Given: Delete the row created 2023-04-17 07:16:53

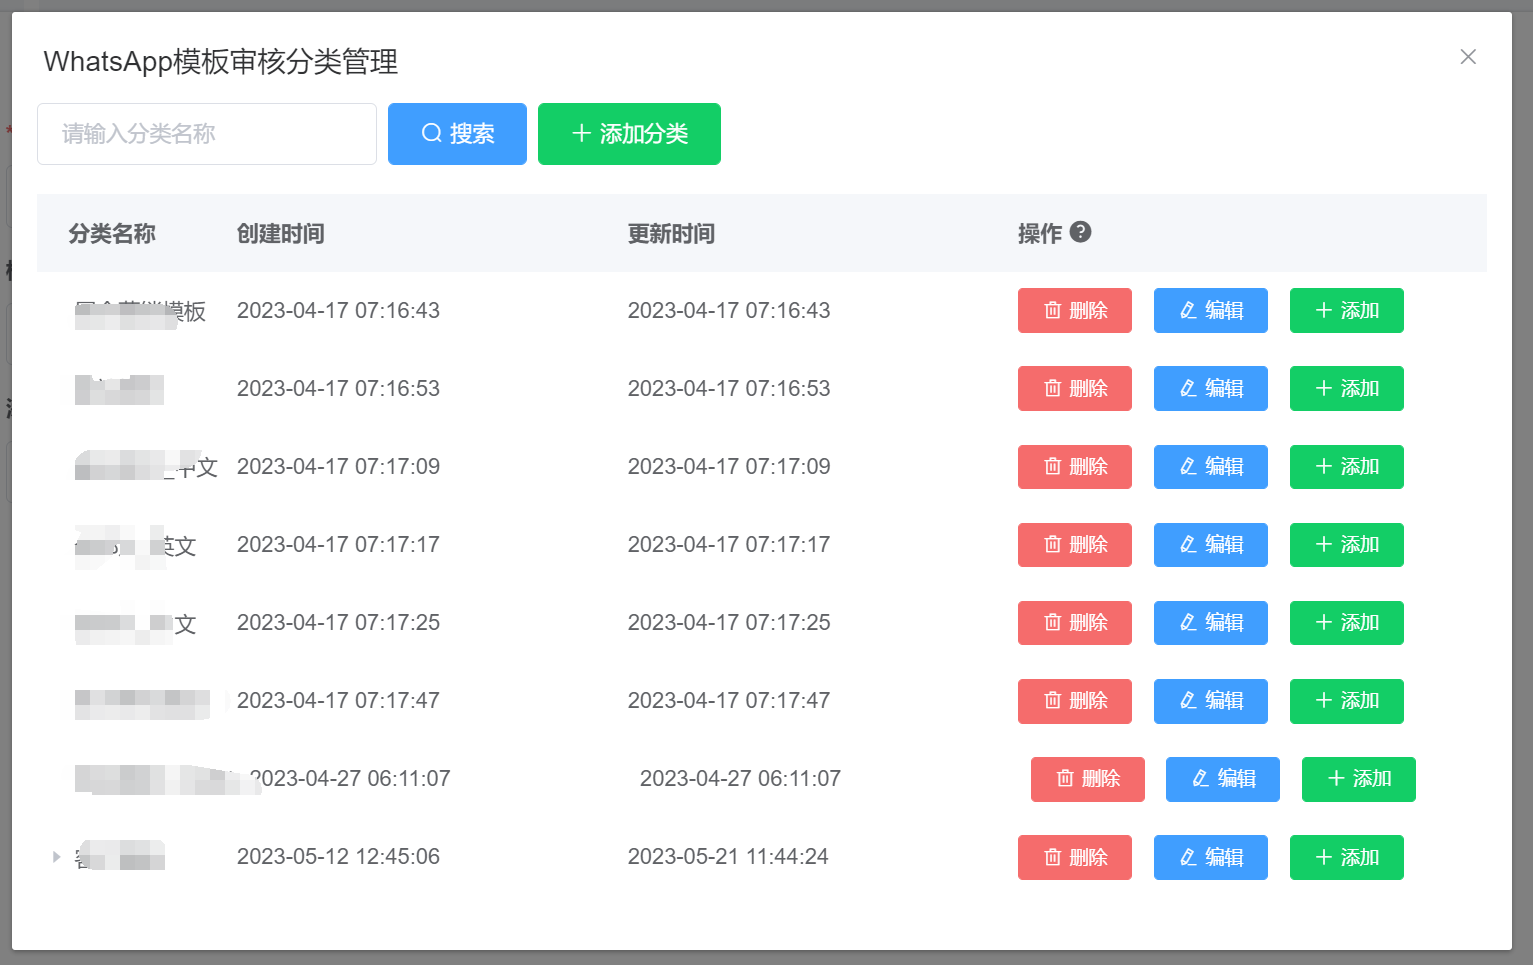Looking at the screenshot, I should coord(1075,388).
